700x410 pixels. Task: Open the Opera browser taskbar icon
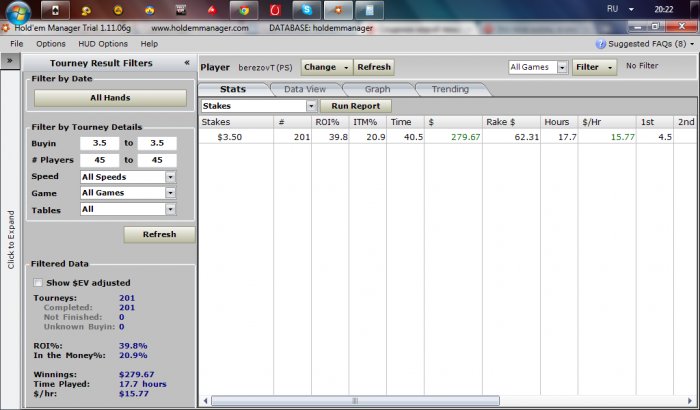point(276,11)
